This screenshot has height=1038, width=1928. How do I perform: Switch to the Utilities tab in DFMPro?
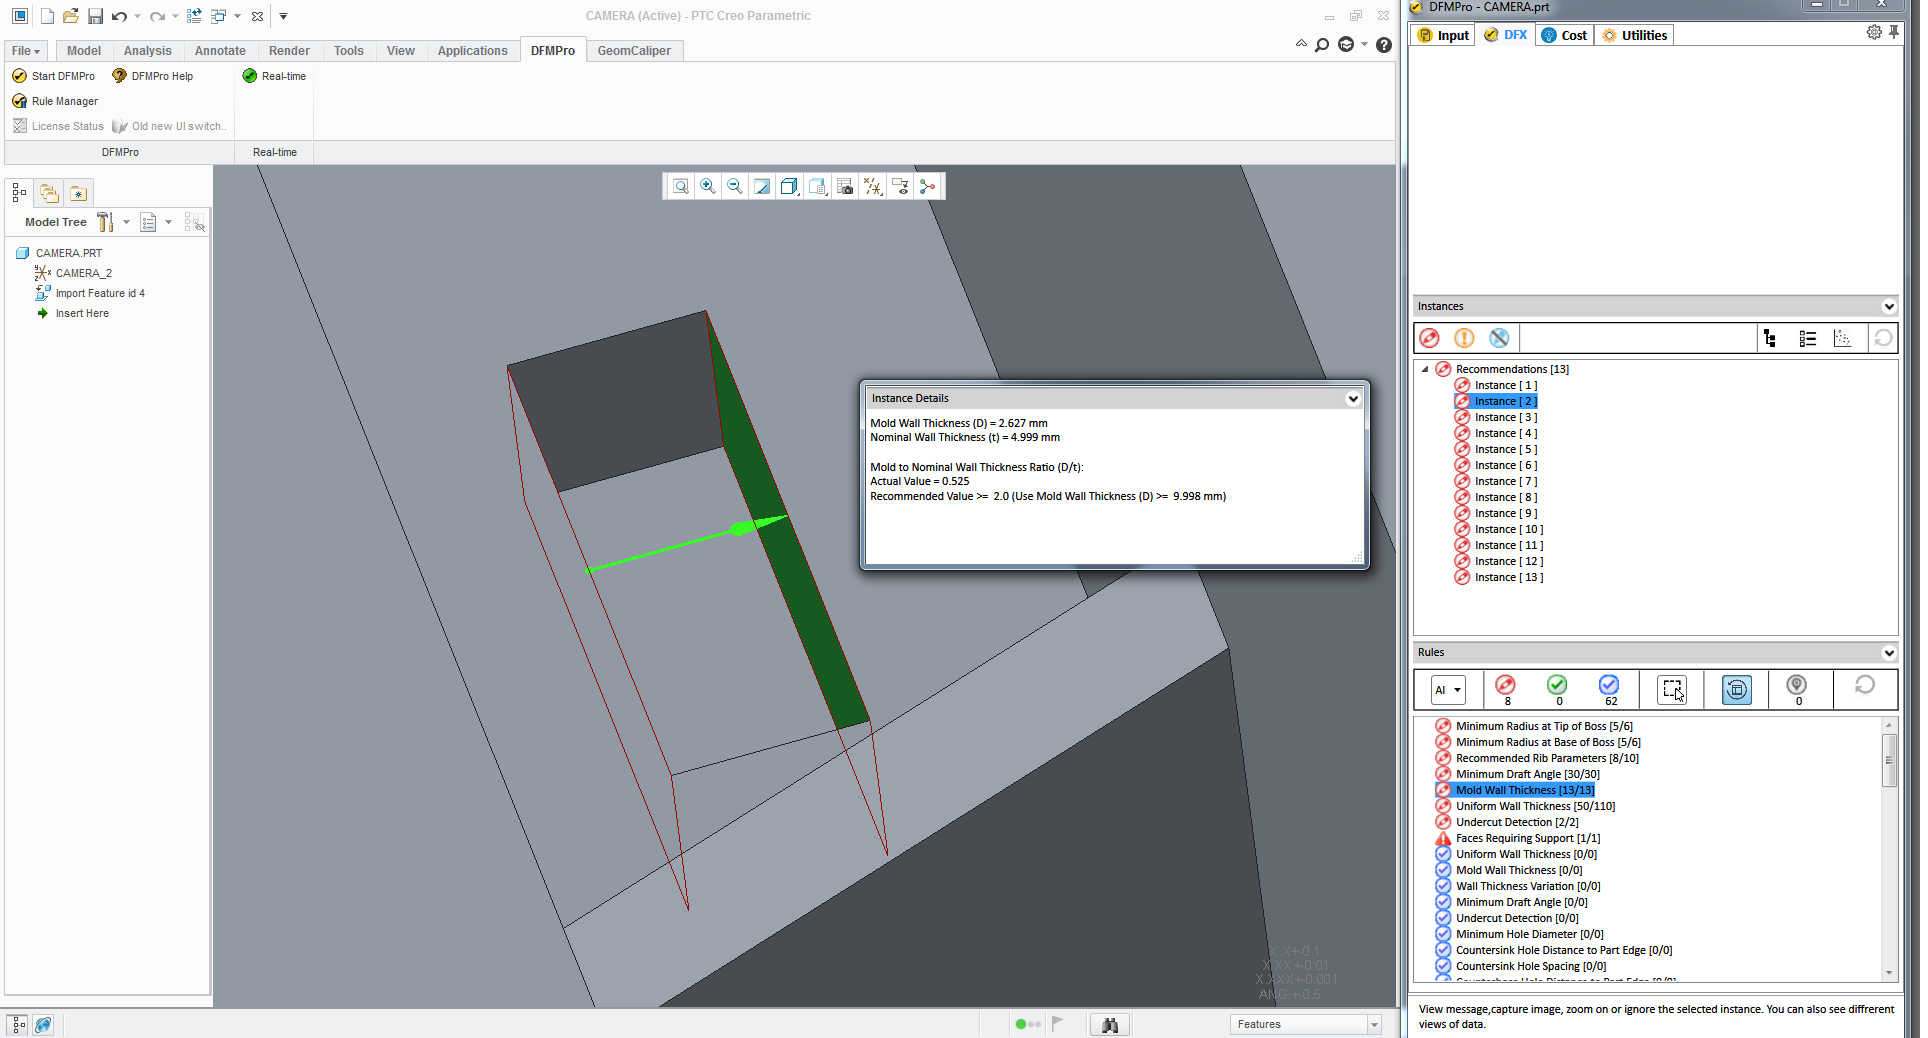pyautogui.click(x=1634, y=35)
